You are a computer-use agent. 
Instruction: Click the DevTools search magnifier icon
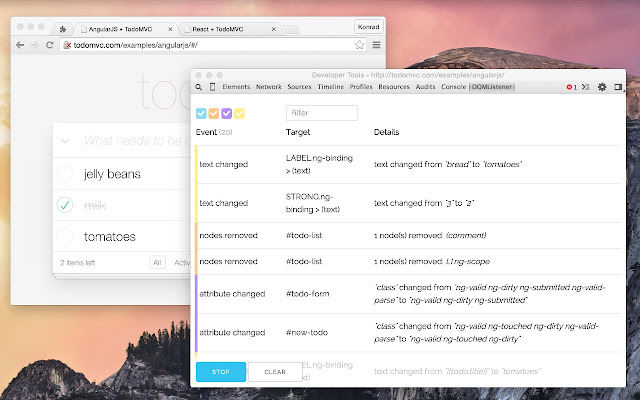[199, 87]
